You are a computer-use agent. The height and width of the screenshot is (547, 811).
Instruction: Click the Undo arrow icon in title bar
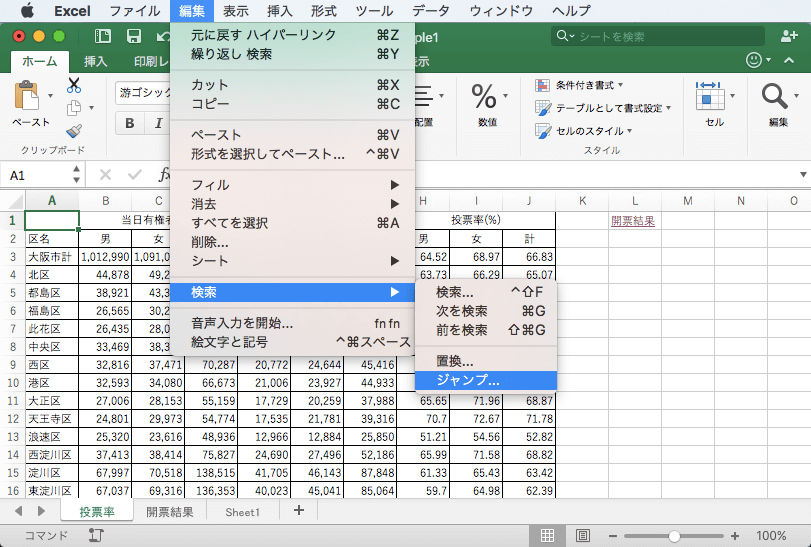click(163, 36)
